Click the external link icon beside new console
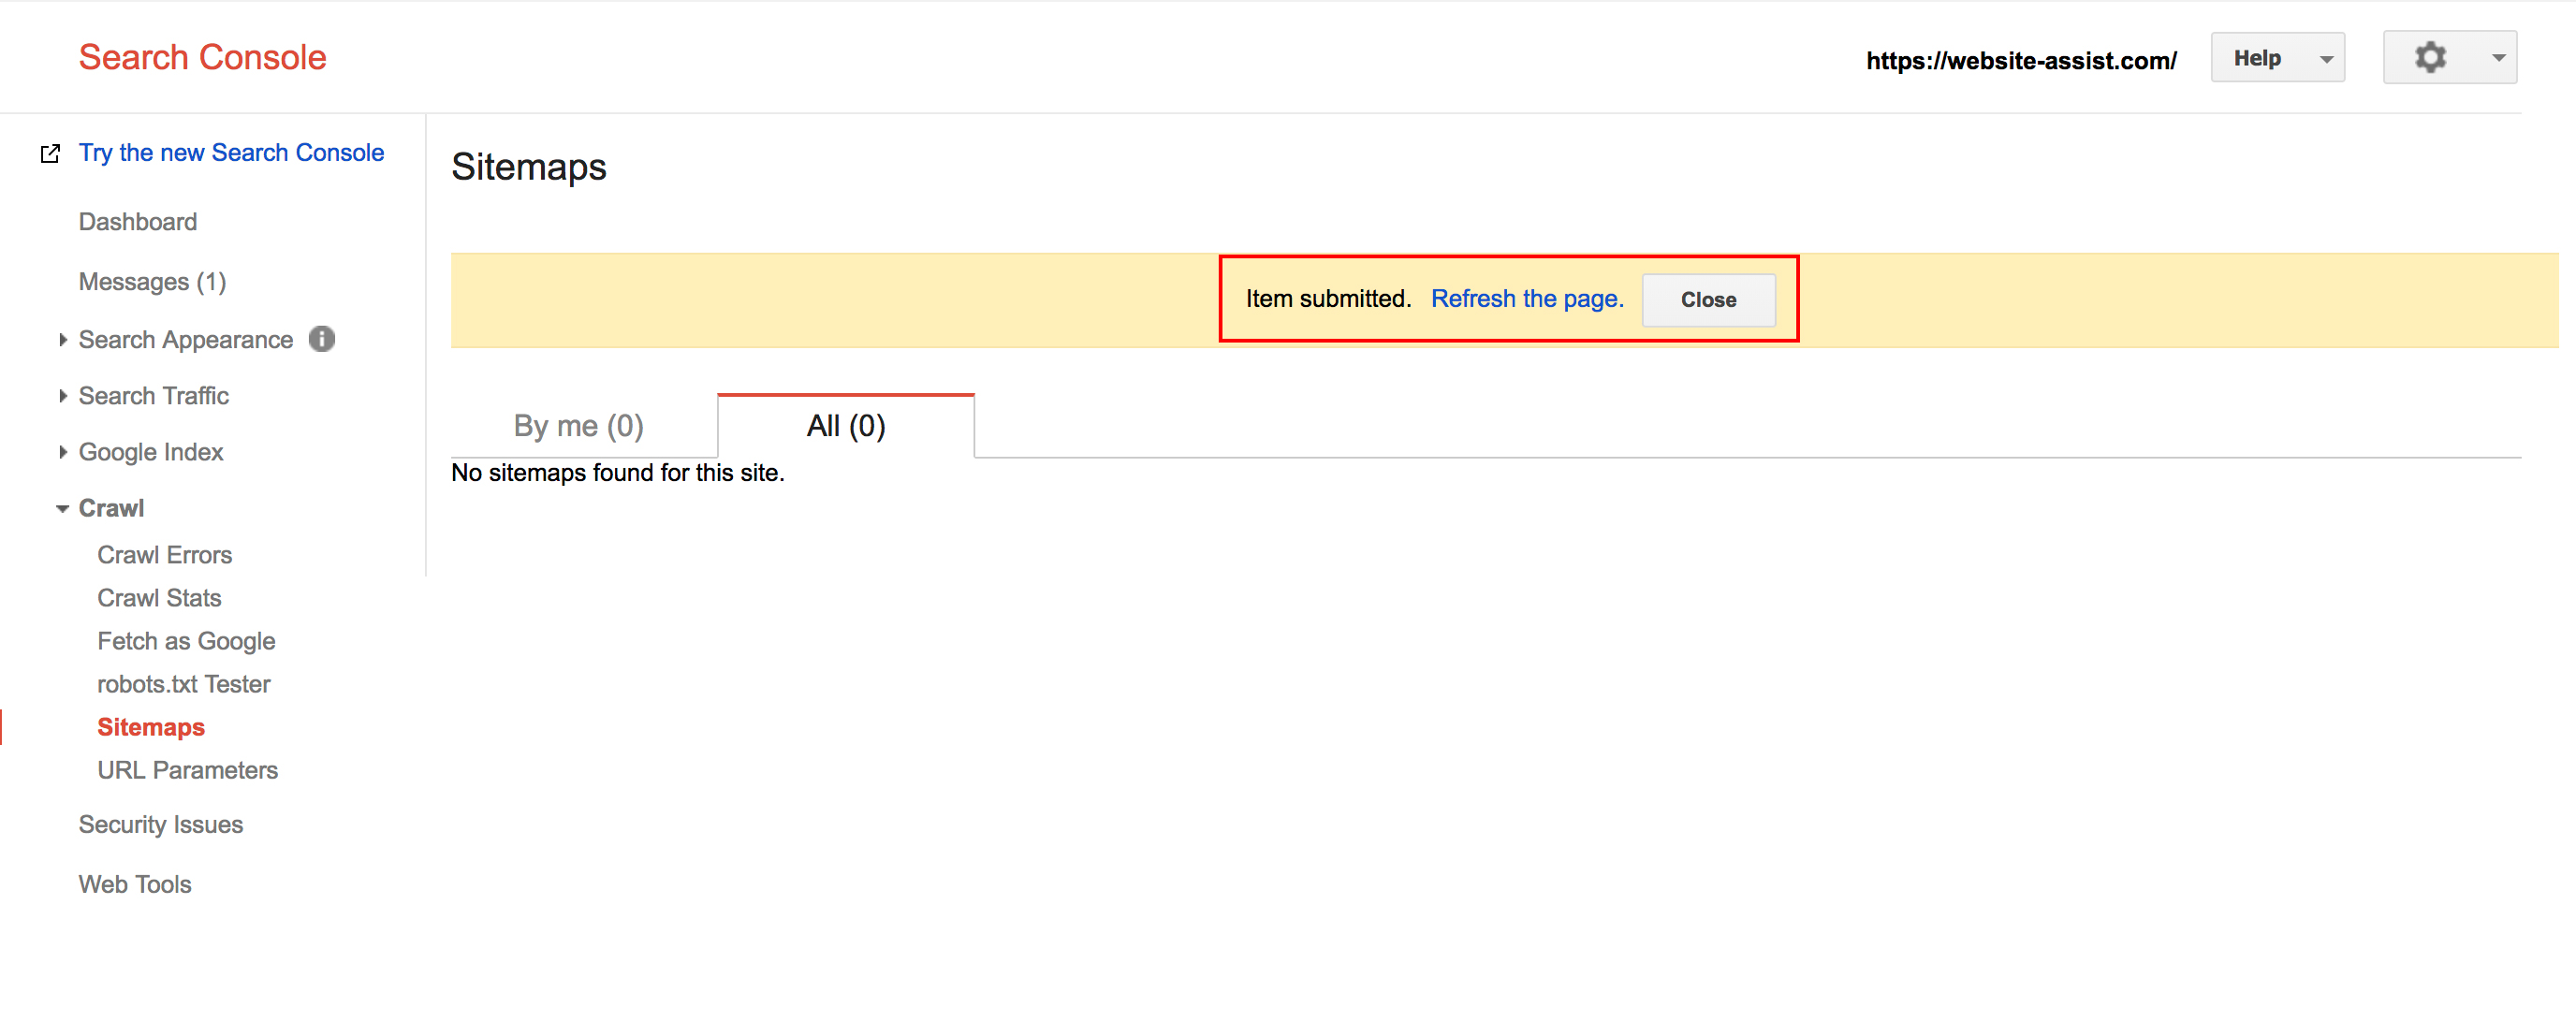Screen dimensions: 2576x1022 pos(50,153)
